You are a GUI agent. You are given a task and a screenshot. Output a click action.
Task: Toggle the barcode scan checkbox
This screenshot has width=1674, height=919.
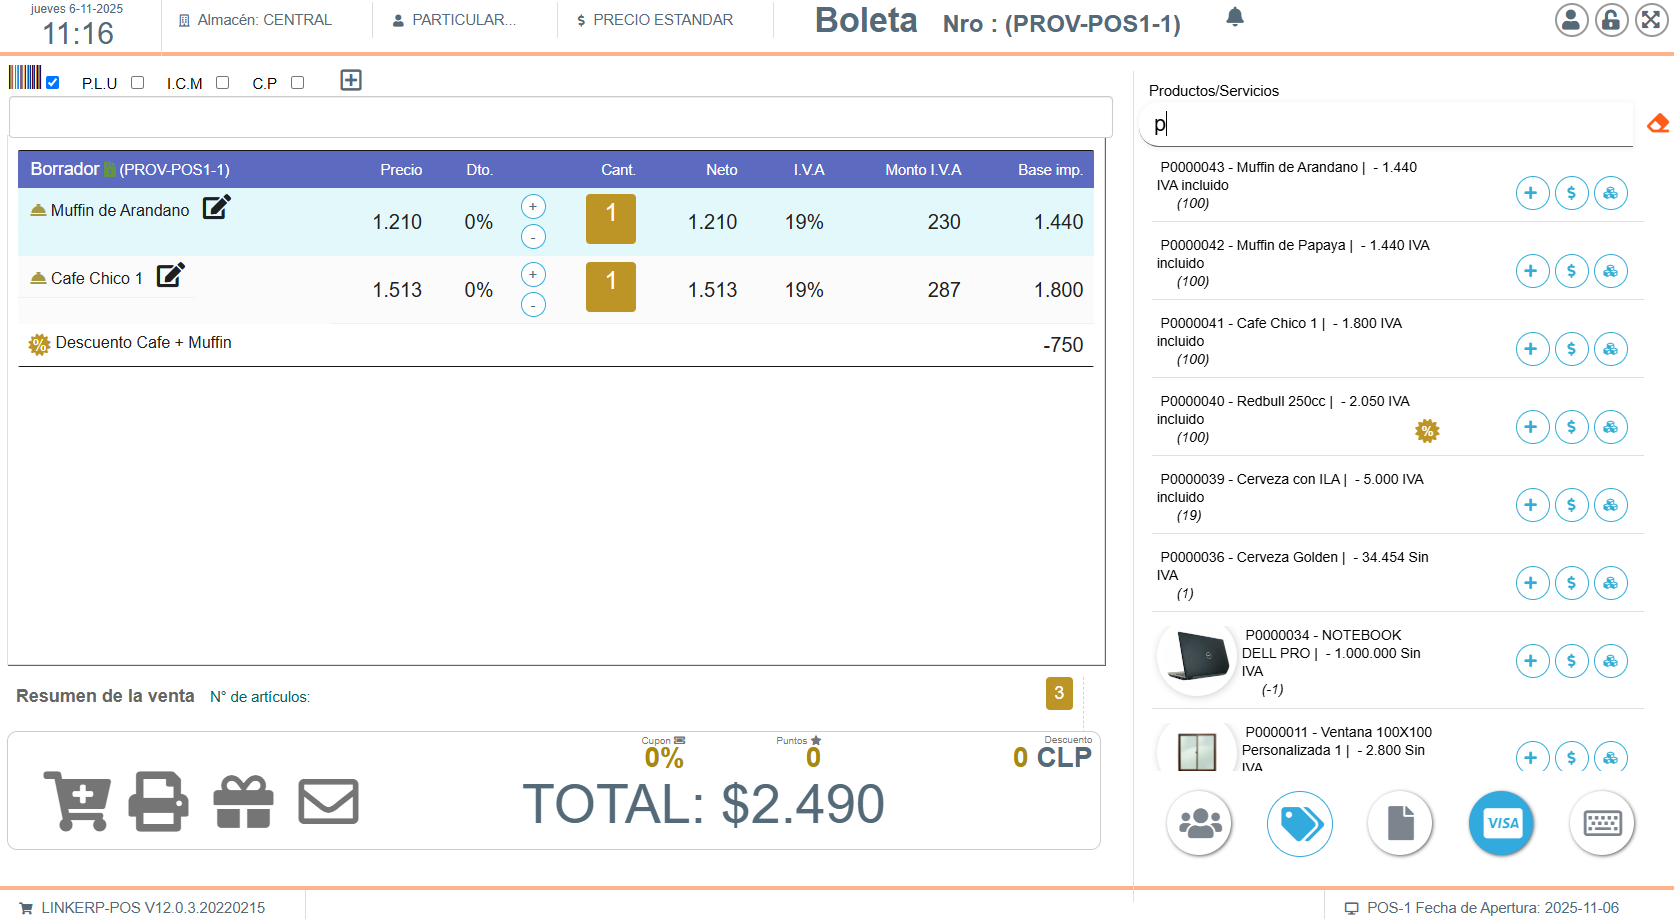[53, 83]
